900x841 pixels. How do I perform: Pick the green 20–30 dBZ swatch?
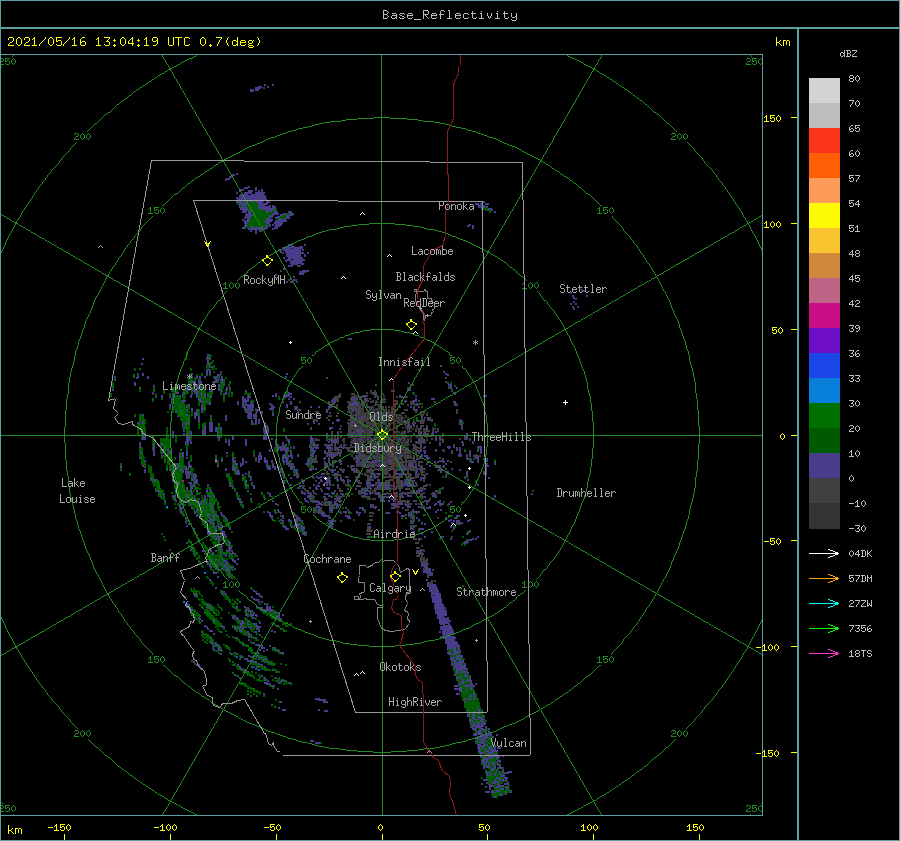tap(824, 416)
